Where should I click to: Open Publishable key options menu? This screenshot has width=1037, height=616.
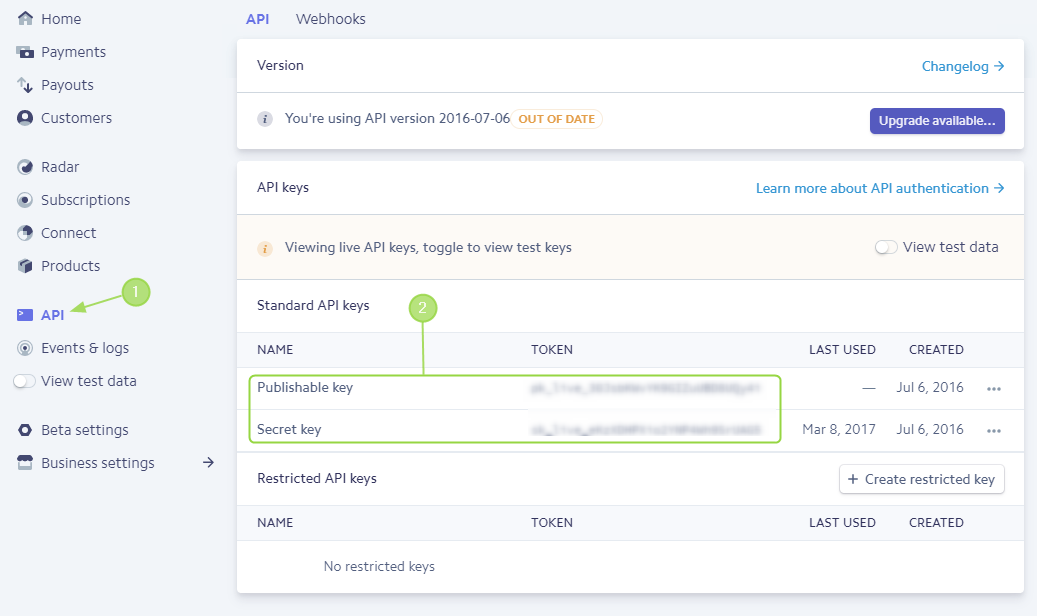993,388
